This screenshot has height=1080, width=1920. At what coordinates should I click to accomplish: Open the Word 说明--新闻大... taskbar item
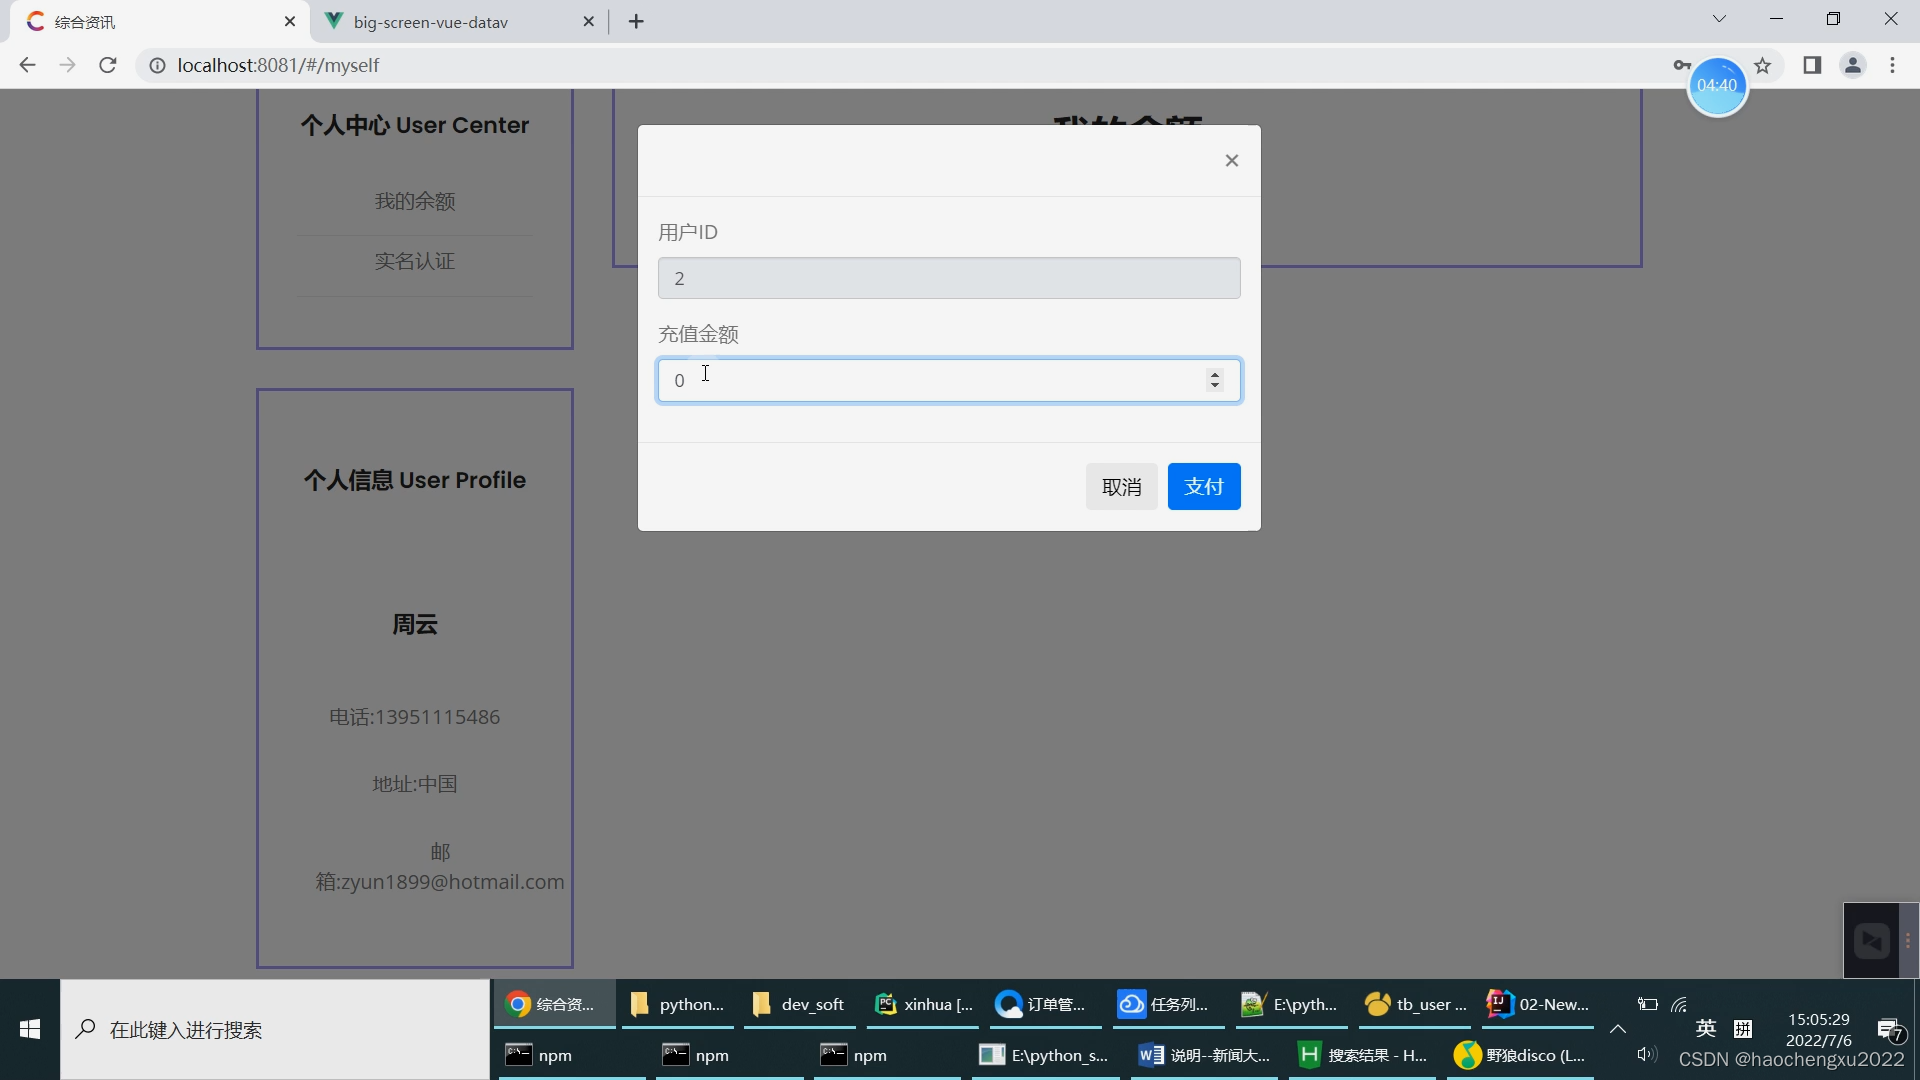pyautogui.click(x=1204, y=1055)
